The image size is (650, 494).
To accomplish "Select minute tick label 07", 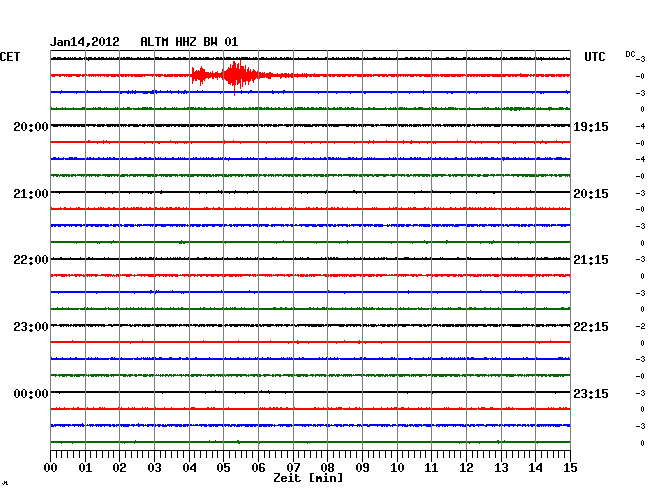I will [293, 467].
